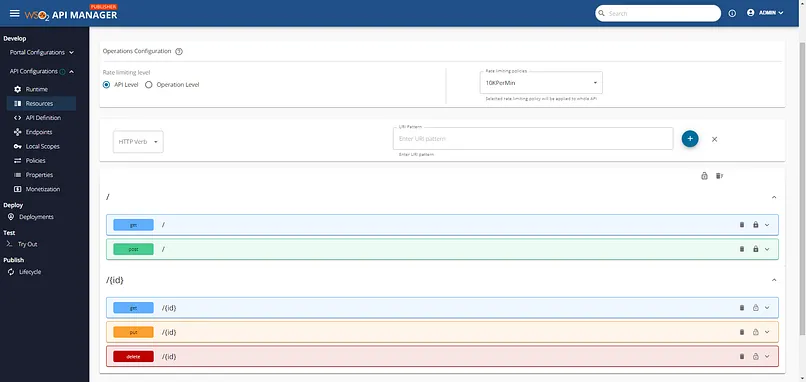Click the Lifecycle cycle icon
Screen dimensions: 806x382
click(x=11, y=271)
